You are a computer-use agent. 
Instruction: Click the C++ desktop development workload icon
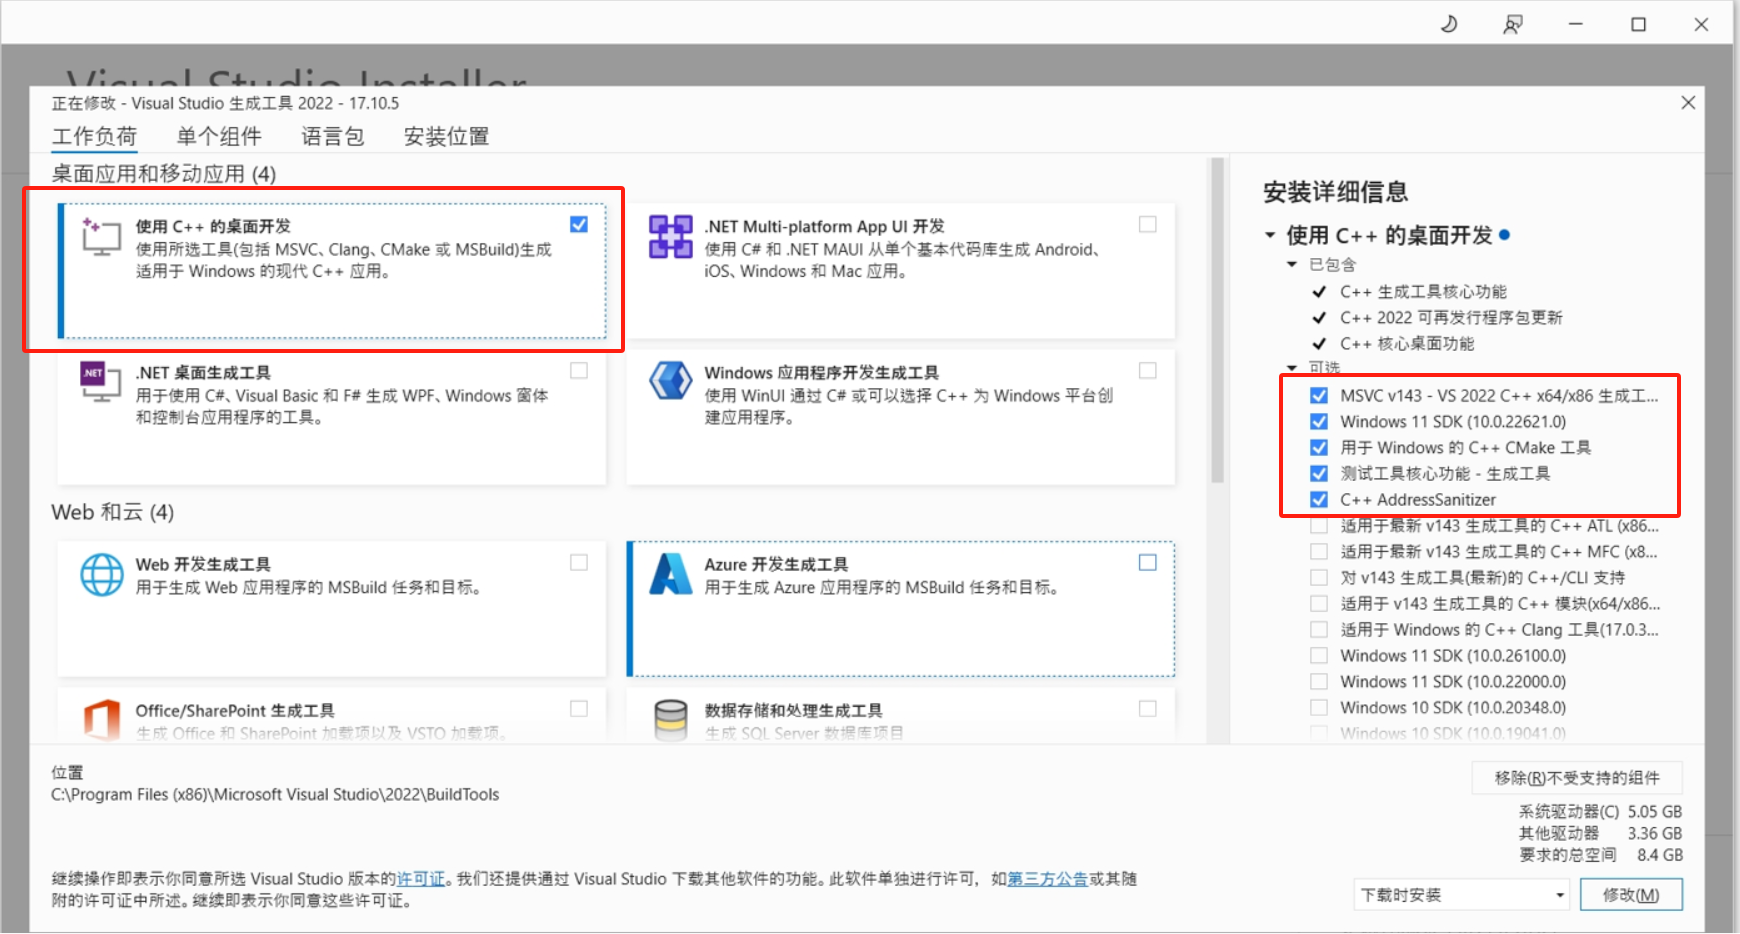coord(101,236)
